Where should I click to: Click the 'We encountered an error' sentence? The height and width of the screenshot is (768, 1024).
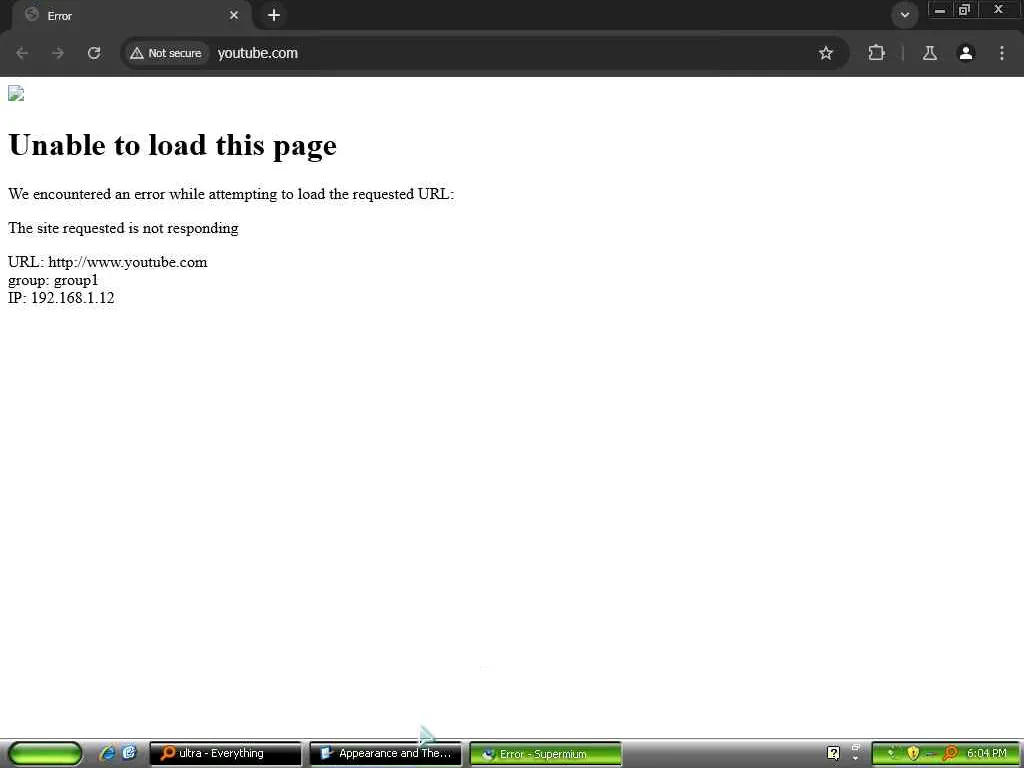[231, 194]
